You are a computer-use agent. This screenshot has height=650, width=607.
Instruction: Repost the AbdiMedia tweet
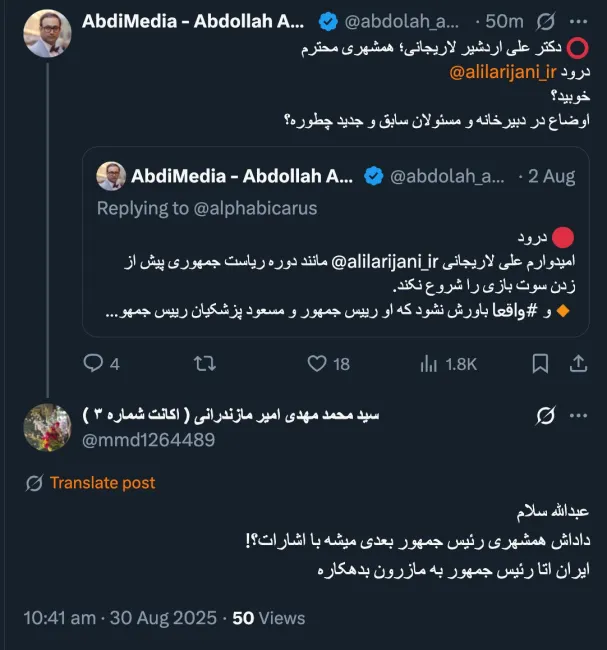pos(204,364)
